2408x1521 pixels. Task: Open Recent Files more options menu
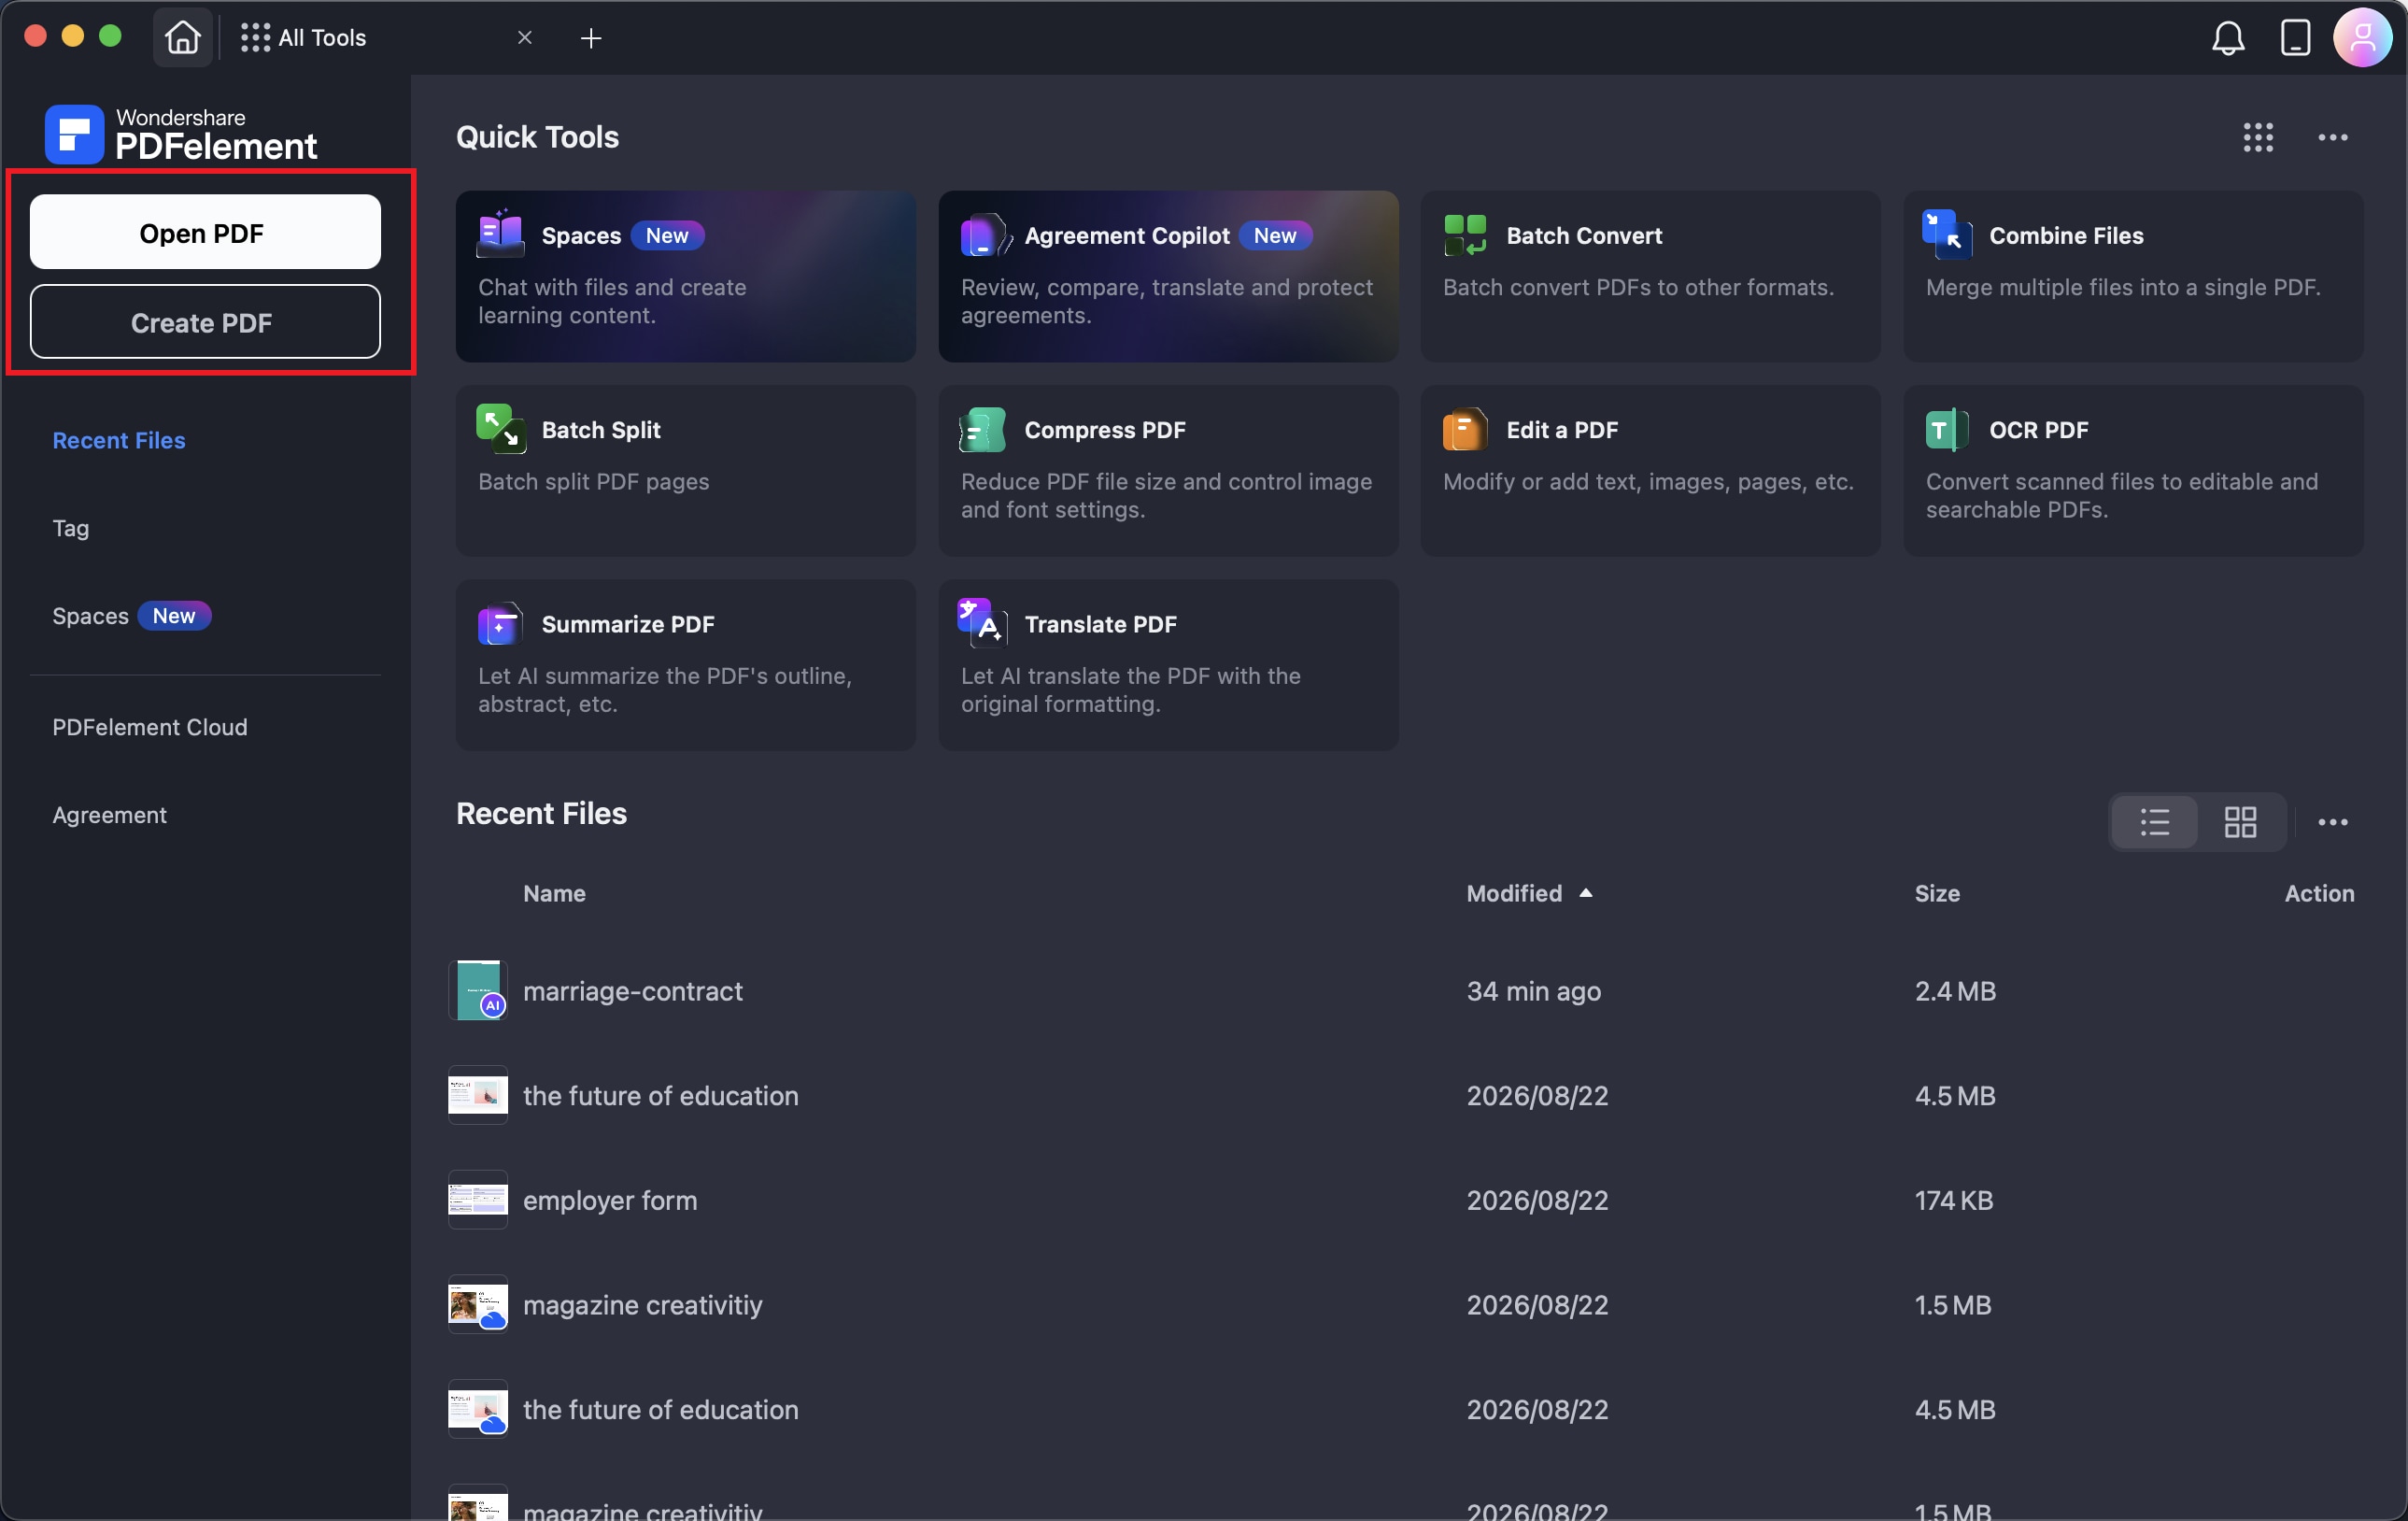click(x=2333, y=822)
